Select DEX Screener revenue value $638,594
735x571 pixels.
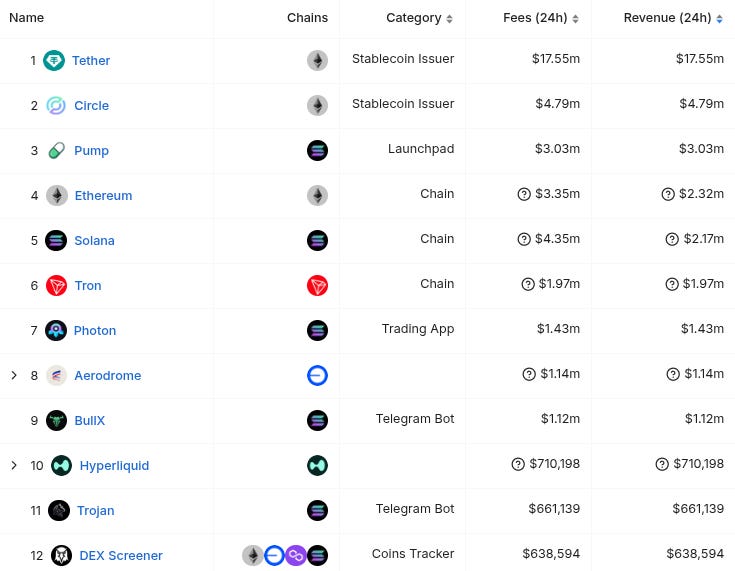(695, 554)
